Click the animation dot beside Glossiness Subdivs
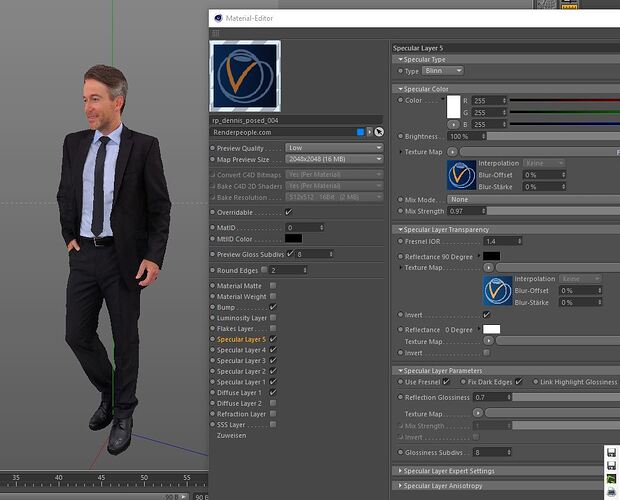 (400, 452)
